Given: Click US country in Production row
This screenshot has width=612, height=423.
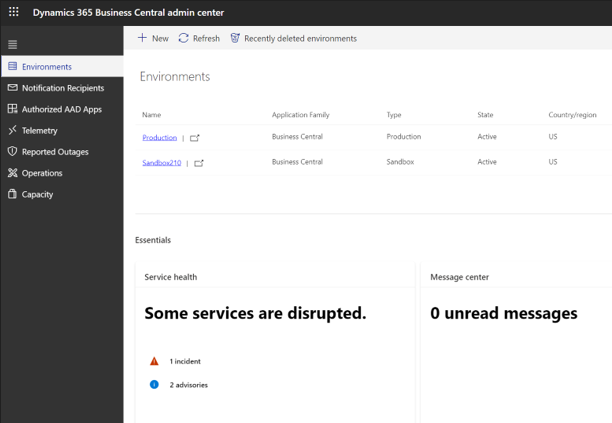Looking at the screenshot, I should [553, 137].
